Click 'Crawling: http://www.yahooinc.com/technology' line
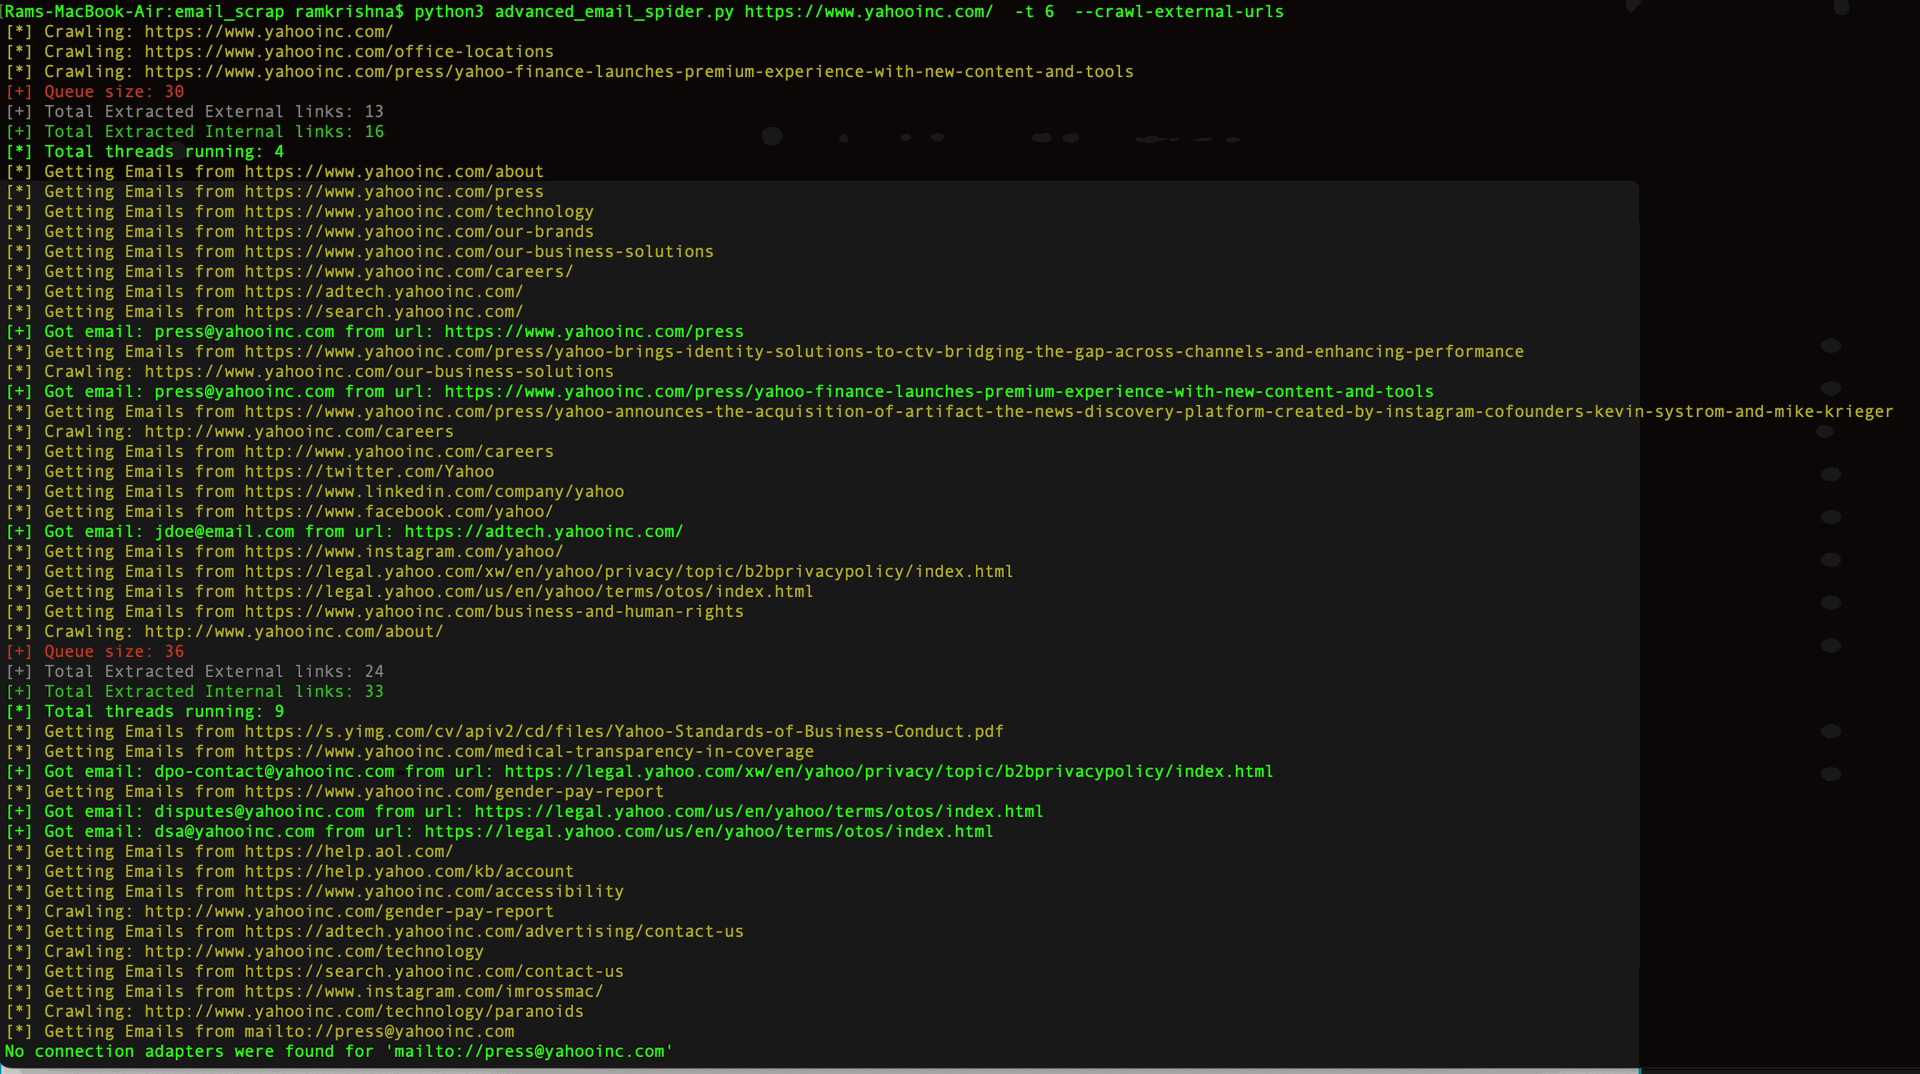The height and width of the screenshot is (1074, 1920). [245, 952]
